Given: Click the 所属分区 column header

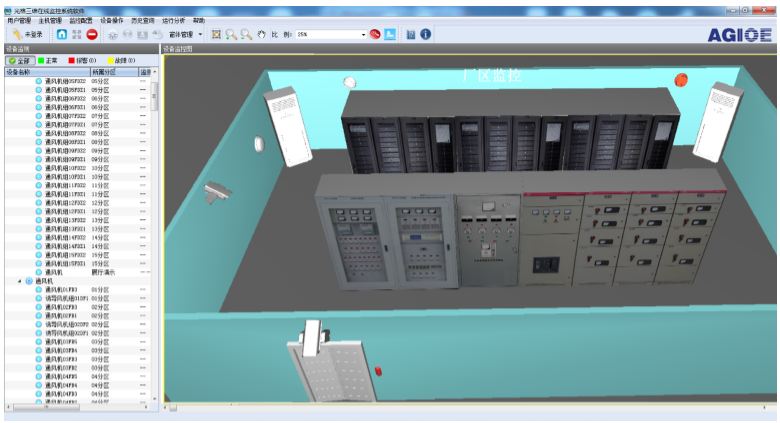Looking at the screenshot, I should coord(110,72).
